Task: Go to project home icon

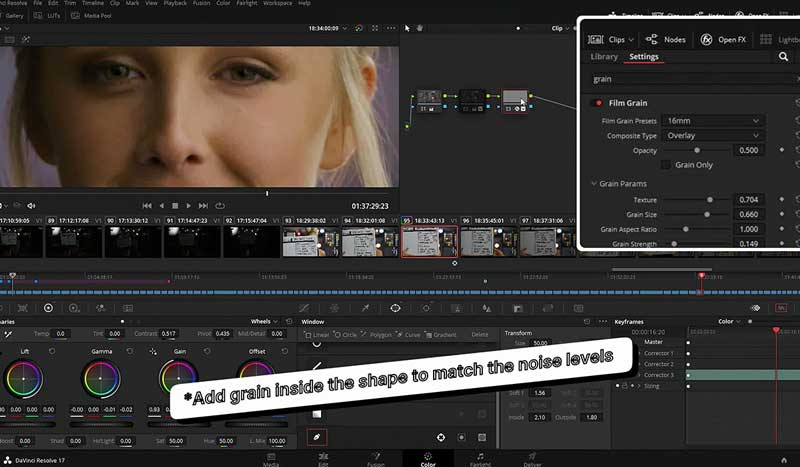Action: 784,460
